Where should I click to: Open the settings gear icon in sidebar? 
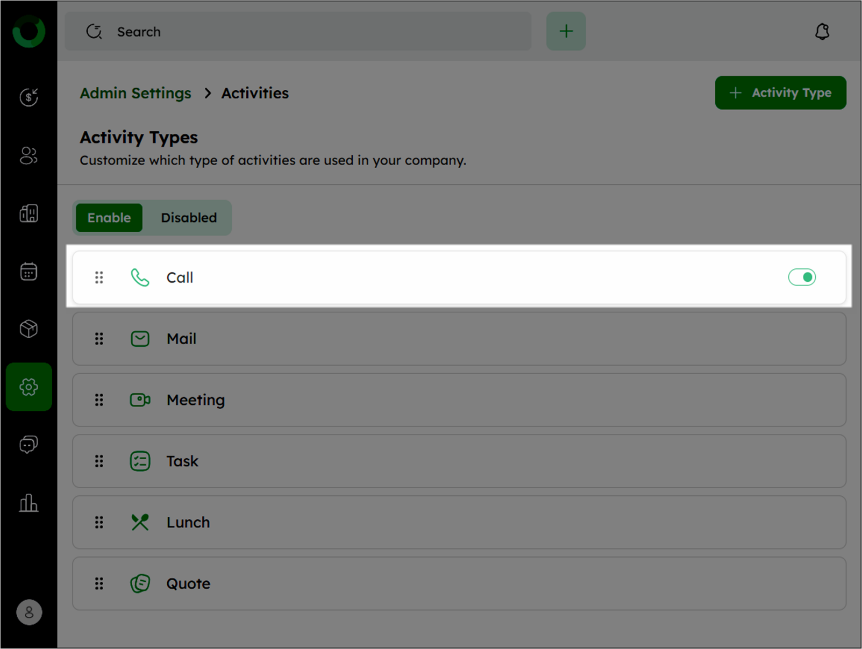click(x=29, y=387)
